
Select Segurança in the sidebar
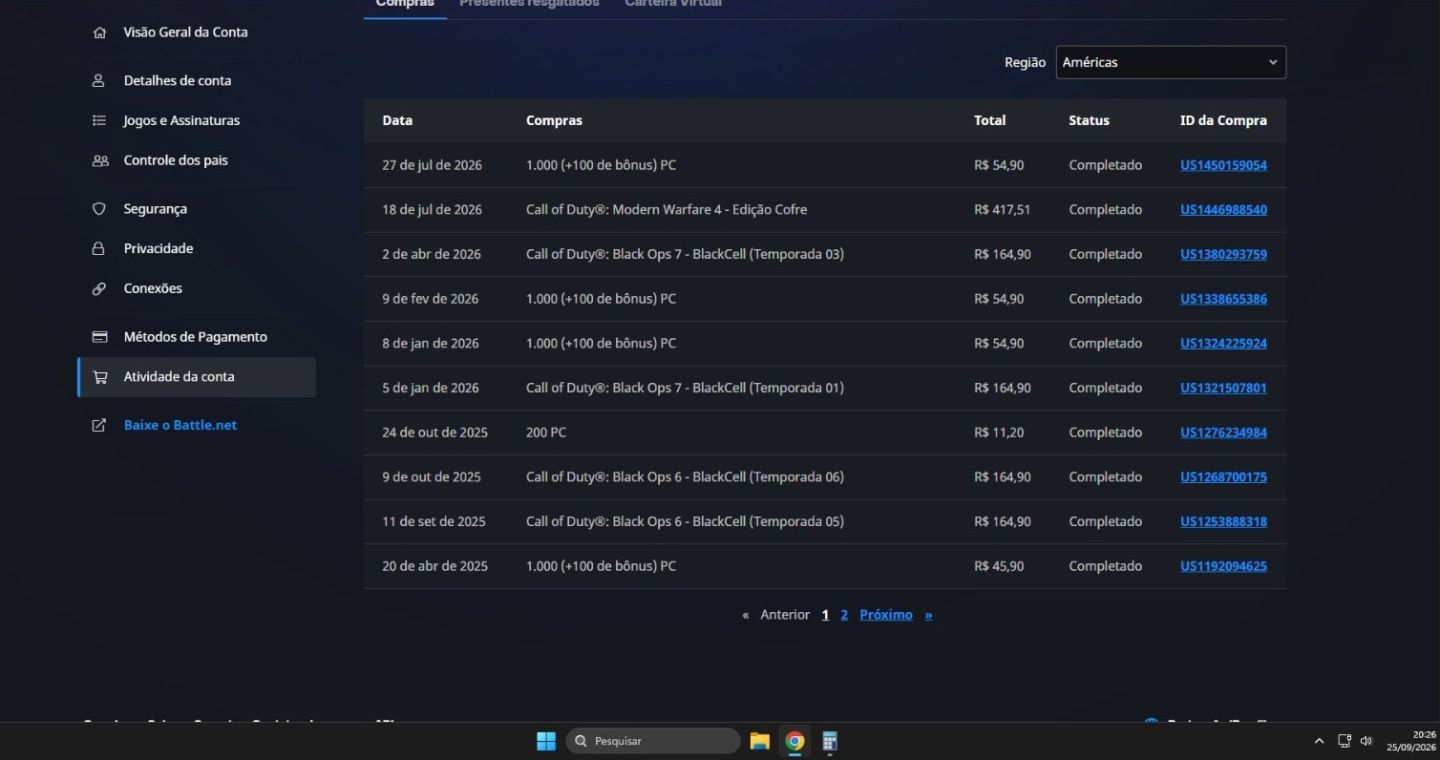155,209
